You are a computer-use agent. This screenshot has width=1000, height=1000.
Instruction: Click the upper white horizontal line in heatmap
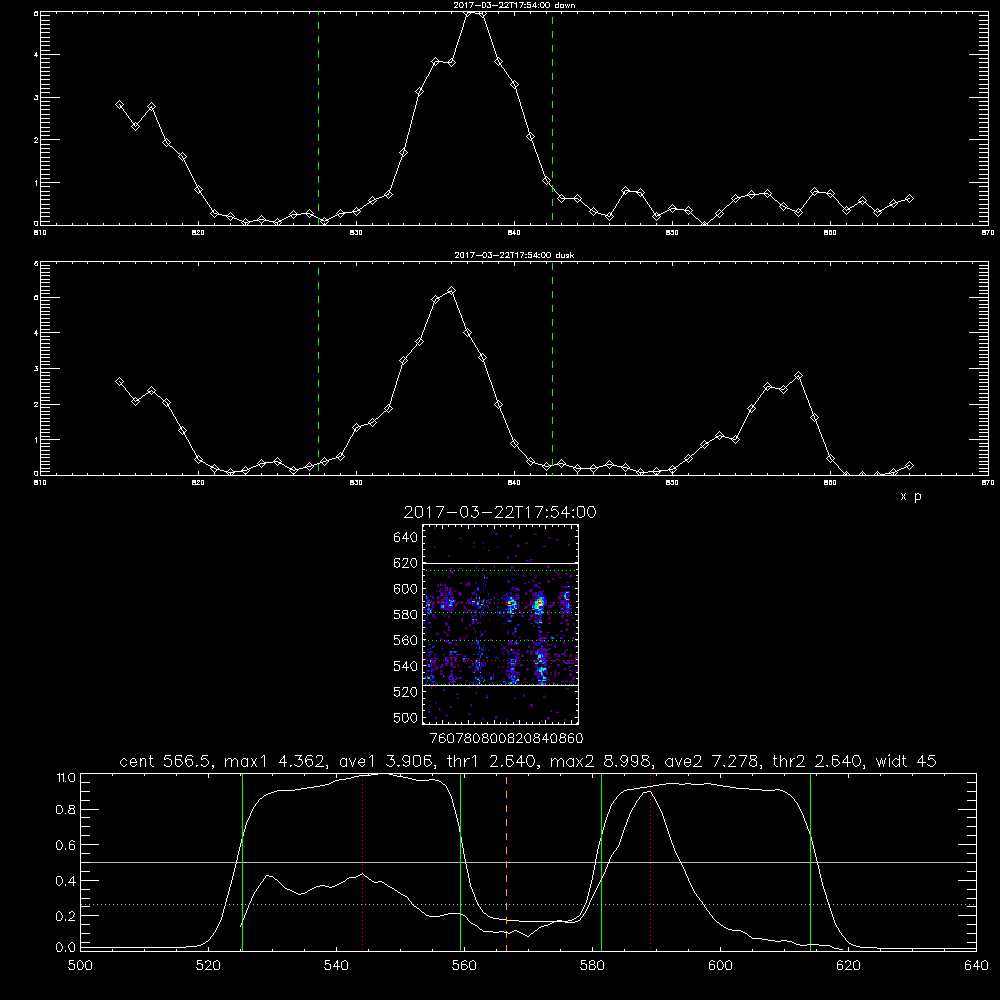click(501, 563)
